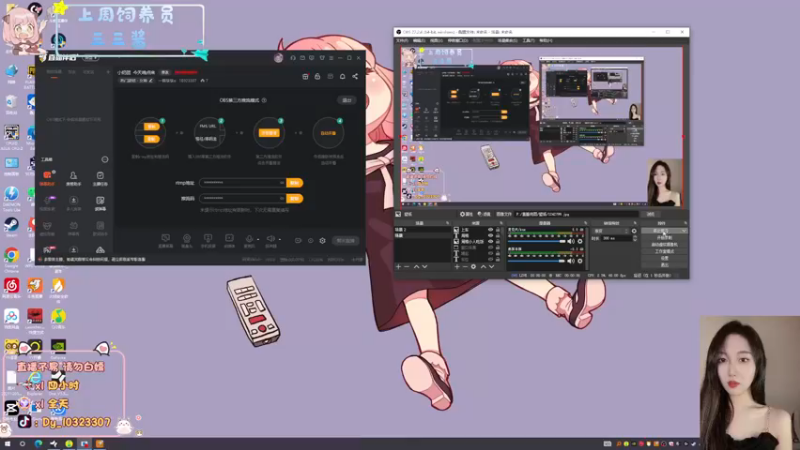Open transition settings gear in OBS transitions panel
This screenshot has width=800, height=450.
pyautogui.click(x=634, y=231)
